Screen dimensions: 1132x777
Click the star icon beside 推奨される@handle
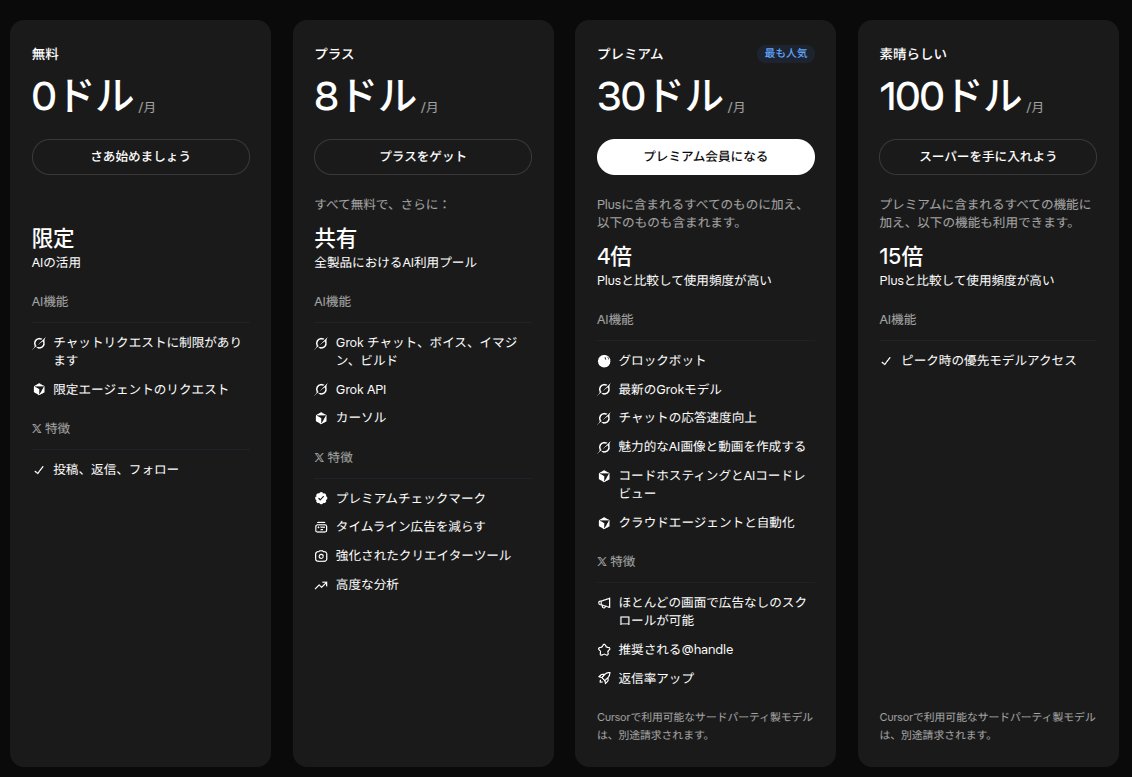[604, 650]
